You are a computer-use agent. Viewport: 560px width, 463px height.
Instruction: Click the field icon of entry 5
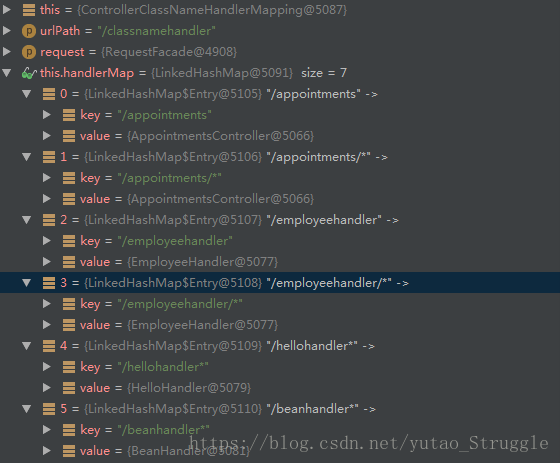pyautogui.click(x=49, y=409)
